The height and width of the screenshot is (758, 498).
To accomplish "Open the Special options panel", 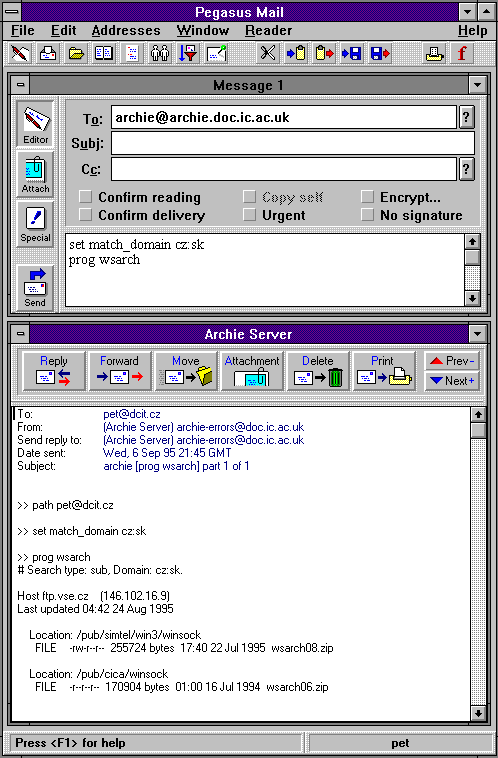I will [35, 223].
